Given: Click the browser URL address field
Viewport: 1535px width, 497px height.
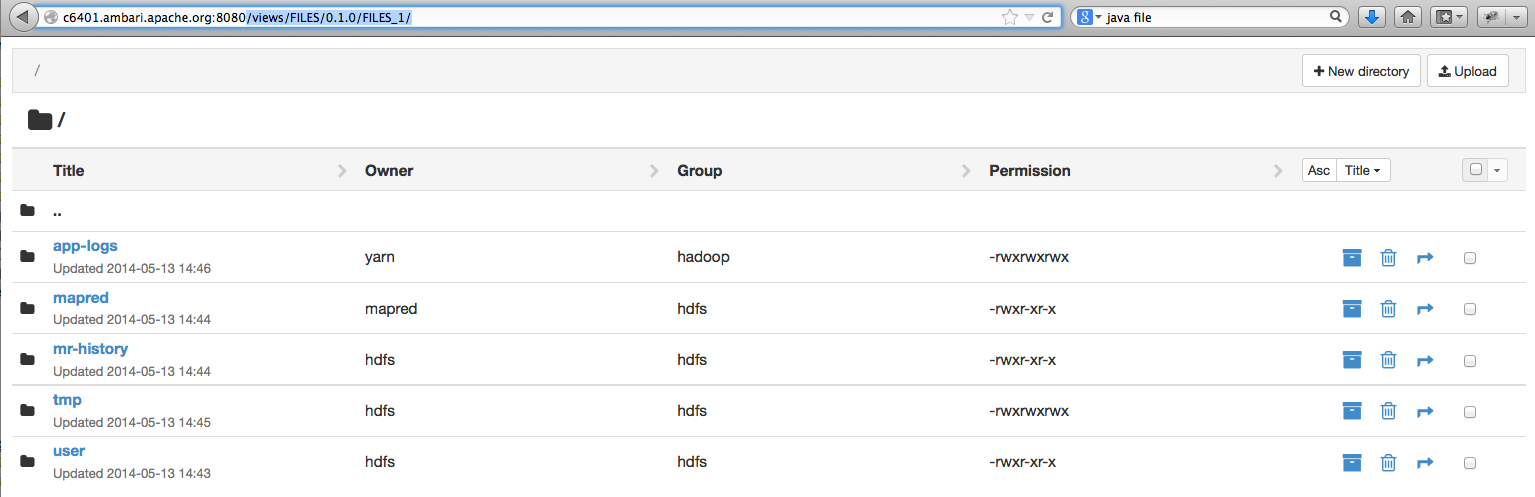Looking at the screenshot, I should coord(600,17).
